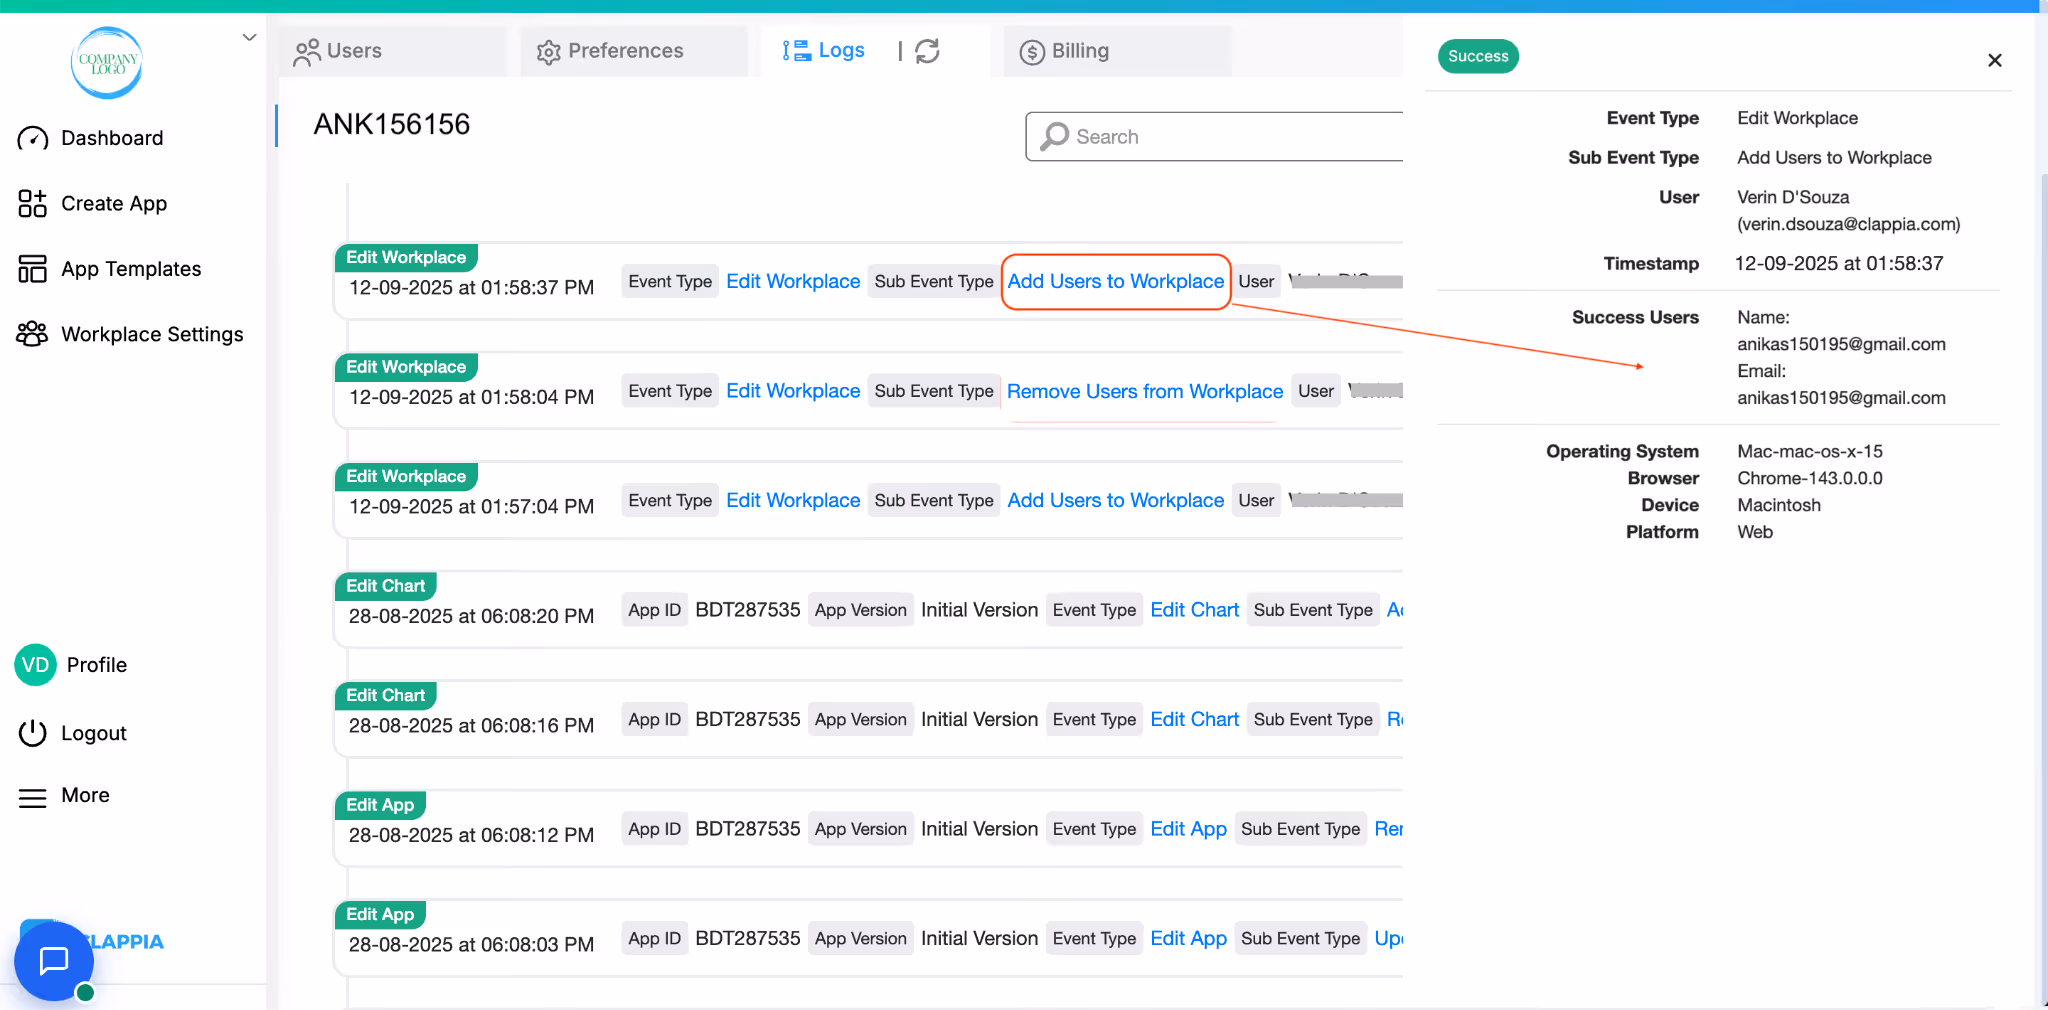Image resolution: width=2048 pixels, height=1010 pixels.
Task: Click Edit Chart badge above 06:08:20 PM
Action: pyautogui.click(x=385, y=586)
